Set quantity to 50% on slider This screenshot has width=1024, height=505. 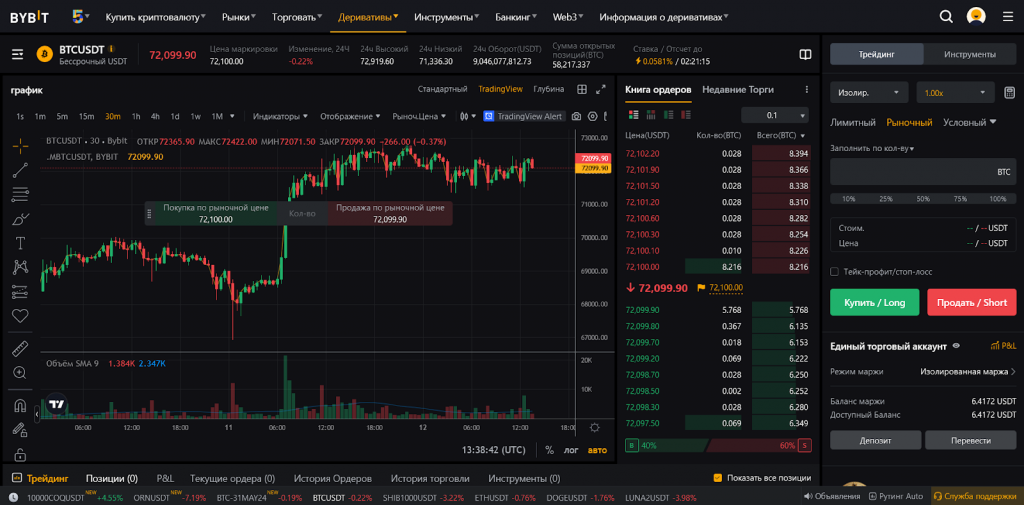click(x=923, y=199)
